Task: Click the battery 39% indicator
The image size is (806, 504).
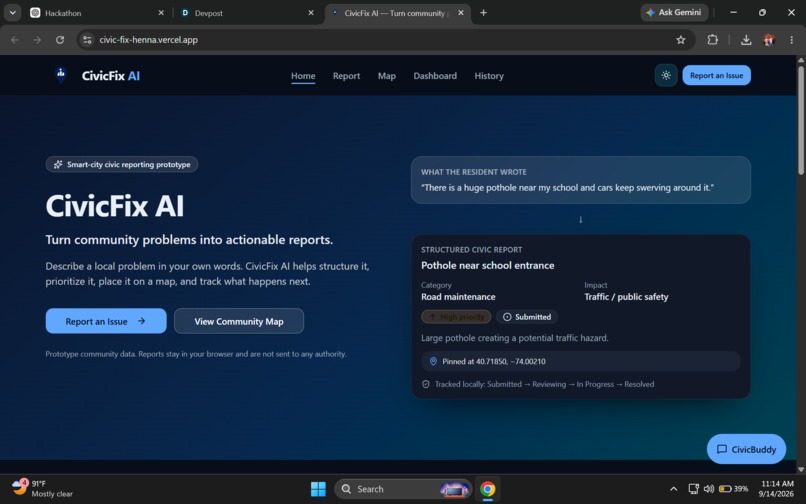Action: pos(734,489)
